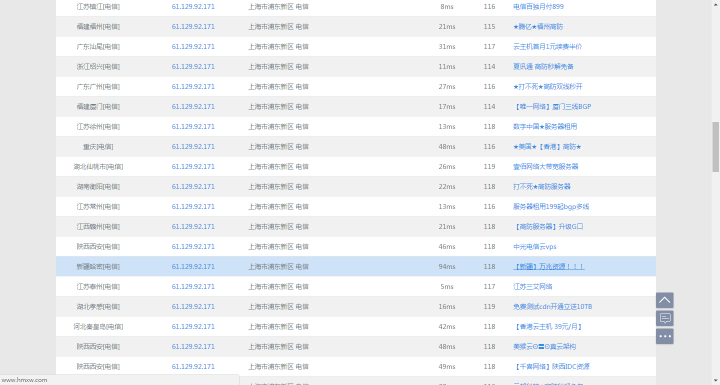720x385 pixels.
Task: Select the 江西赣州[电信] node cell
Action: coord(98,226)
